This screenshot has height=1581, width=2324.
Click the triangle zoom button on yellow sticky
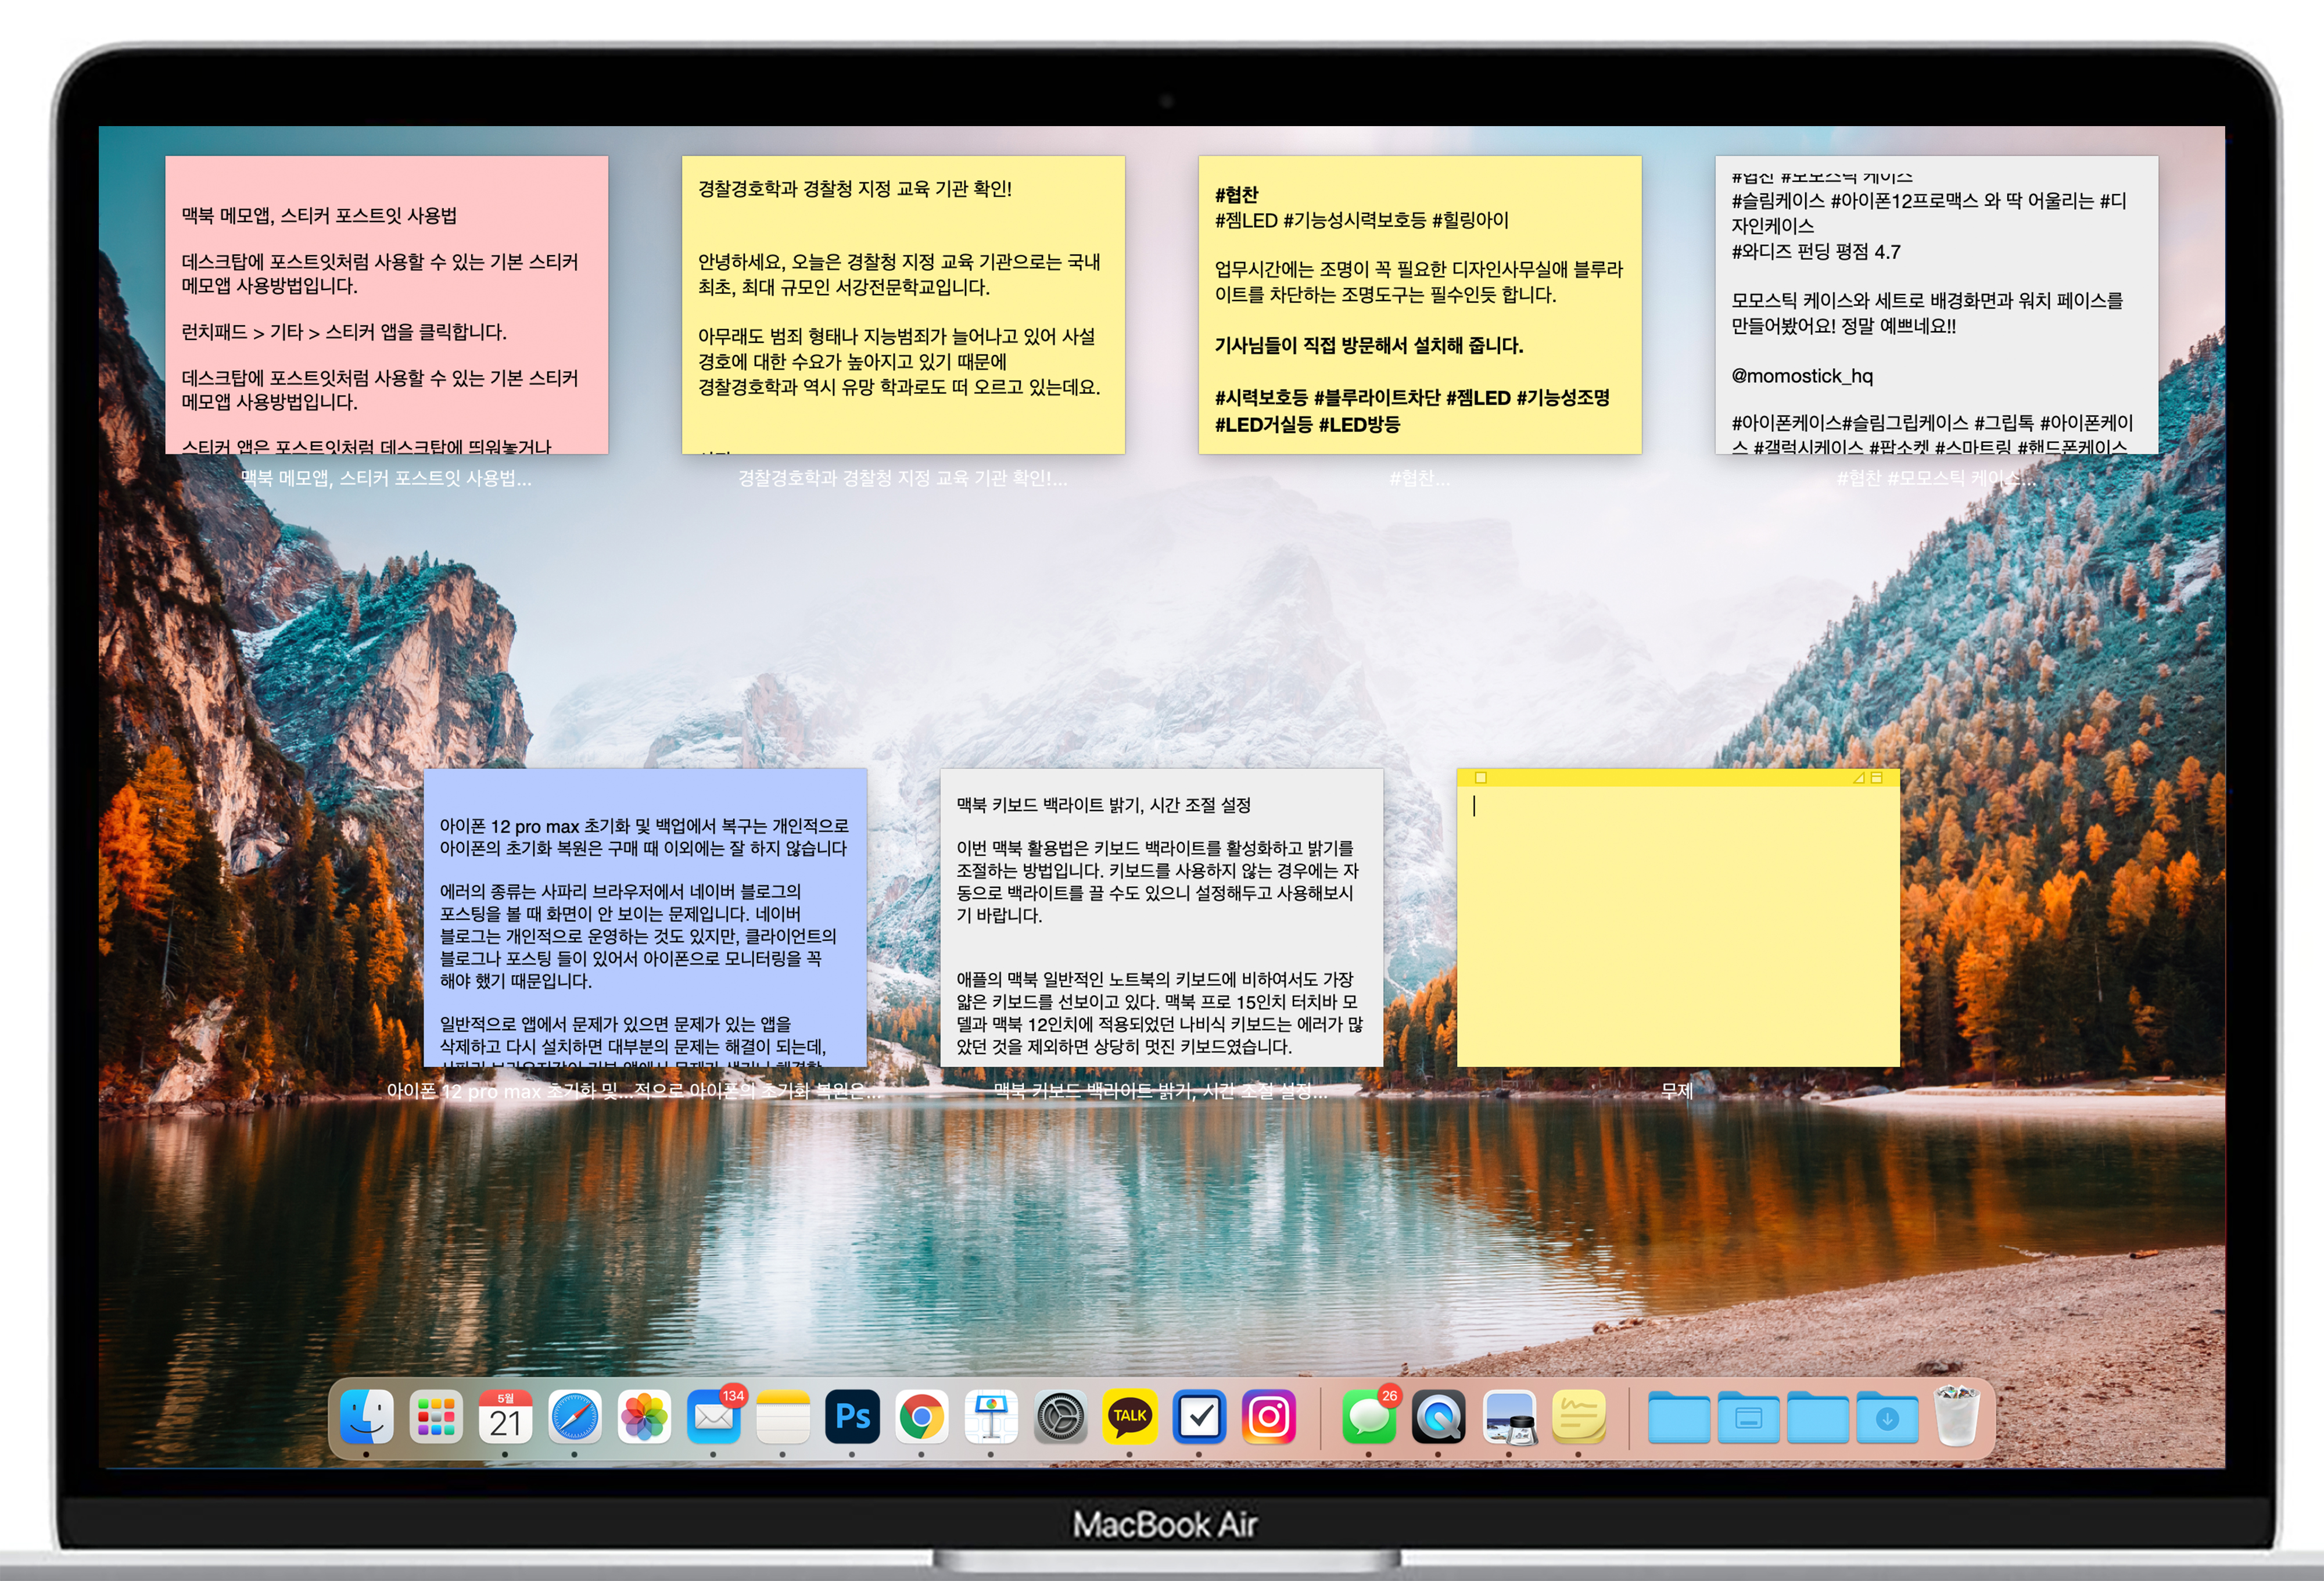[1859, 777]
